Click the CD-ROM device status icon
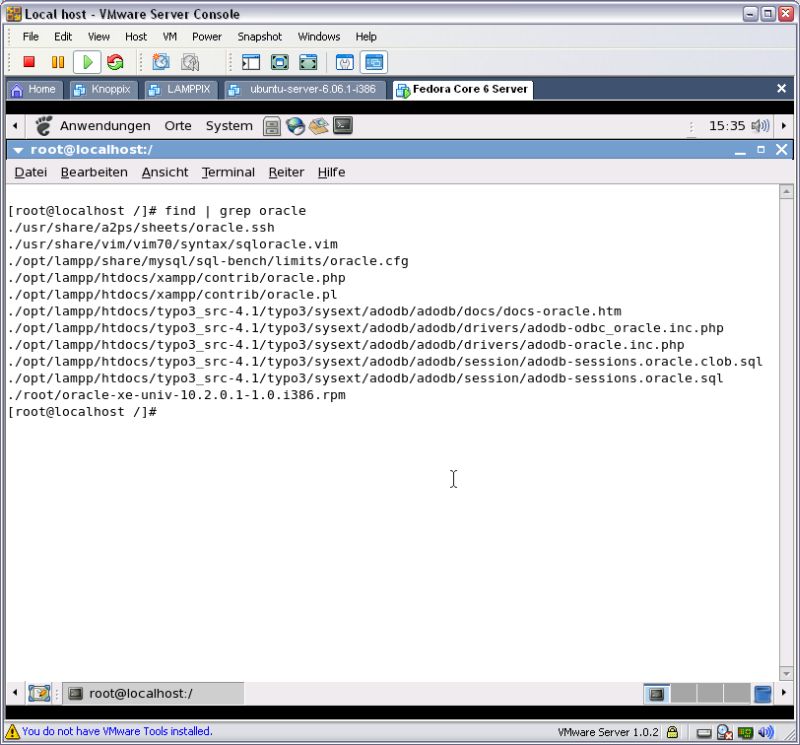Image resolution: width=800 pixels, height=745 pixels. [724, 732]
